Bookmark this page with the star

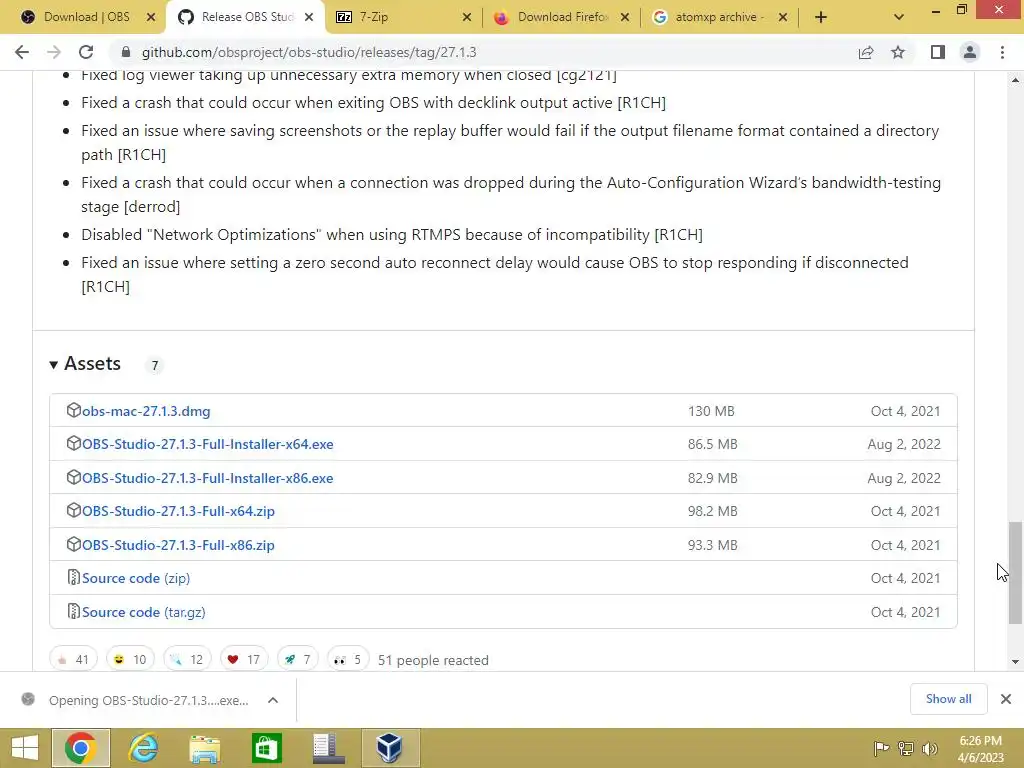click(898, 52)
